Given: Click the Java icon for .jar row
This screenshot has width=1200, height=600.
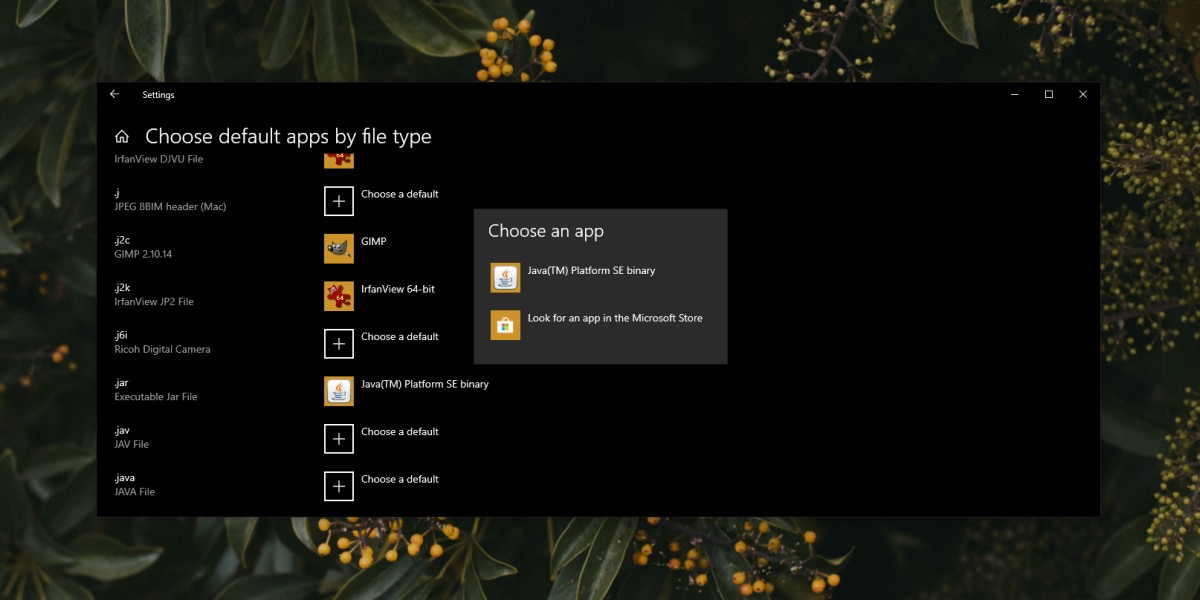Looking at the screenshot, I should click(339, 391).
